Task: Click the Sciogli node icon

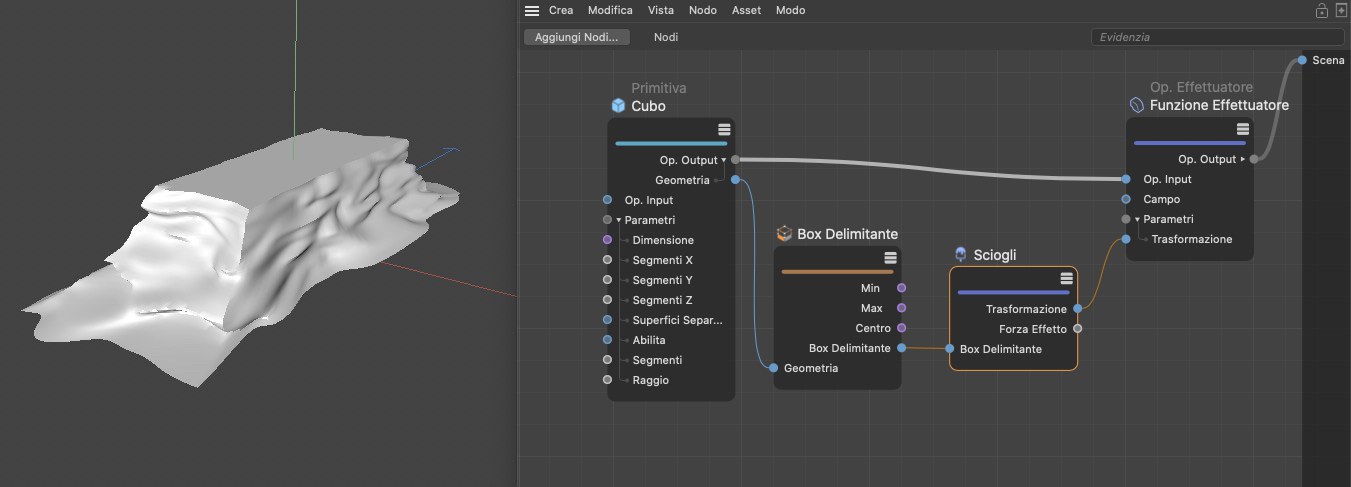Action: 961,255
